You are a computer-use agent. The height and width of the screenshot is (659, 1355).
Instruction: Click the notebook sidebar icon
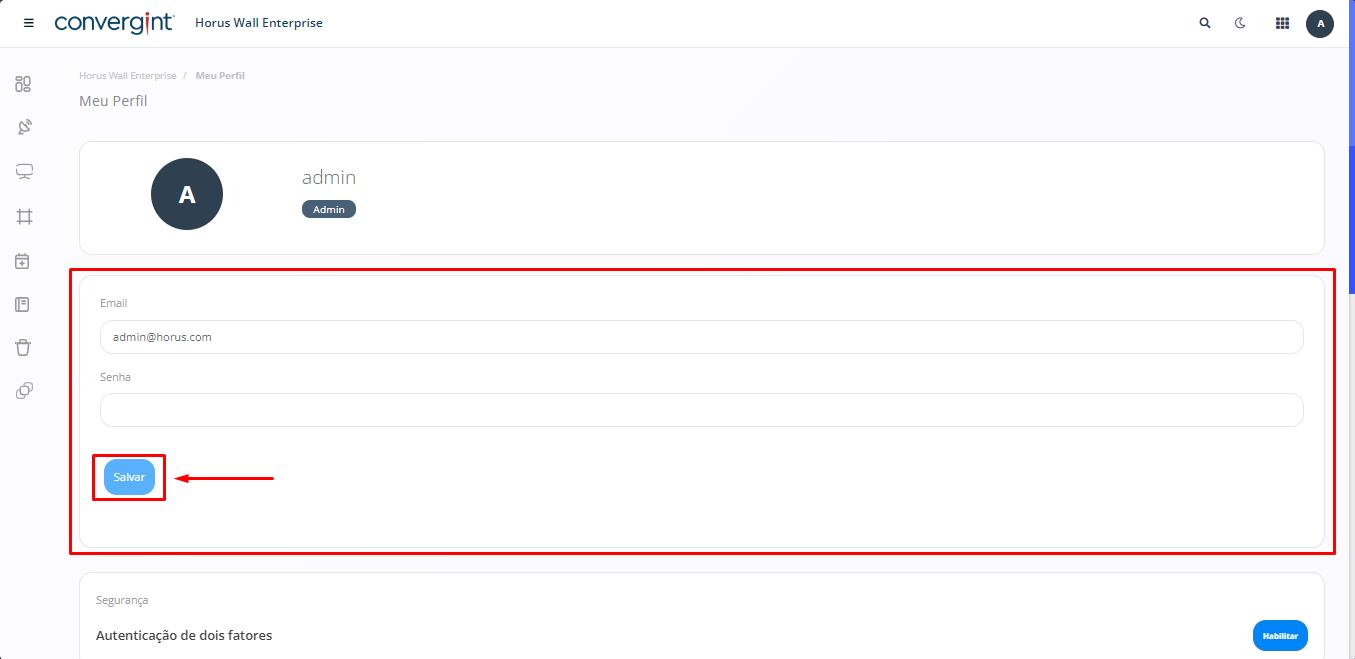point(24,304)
